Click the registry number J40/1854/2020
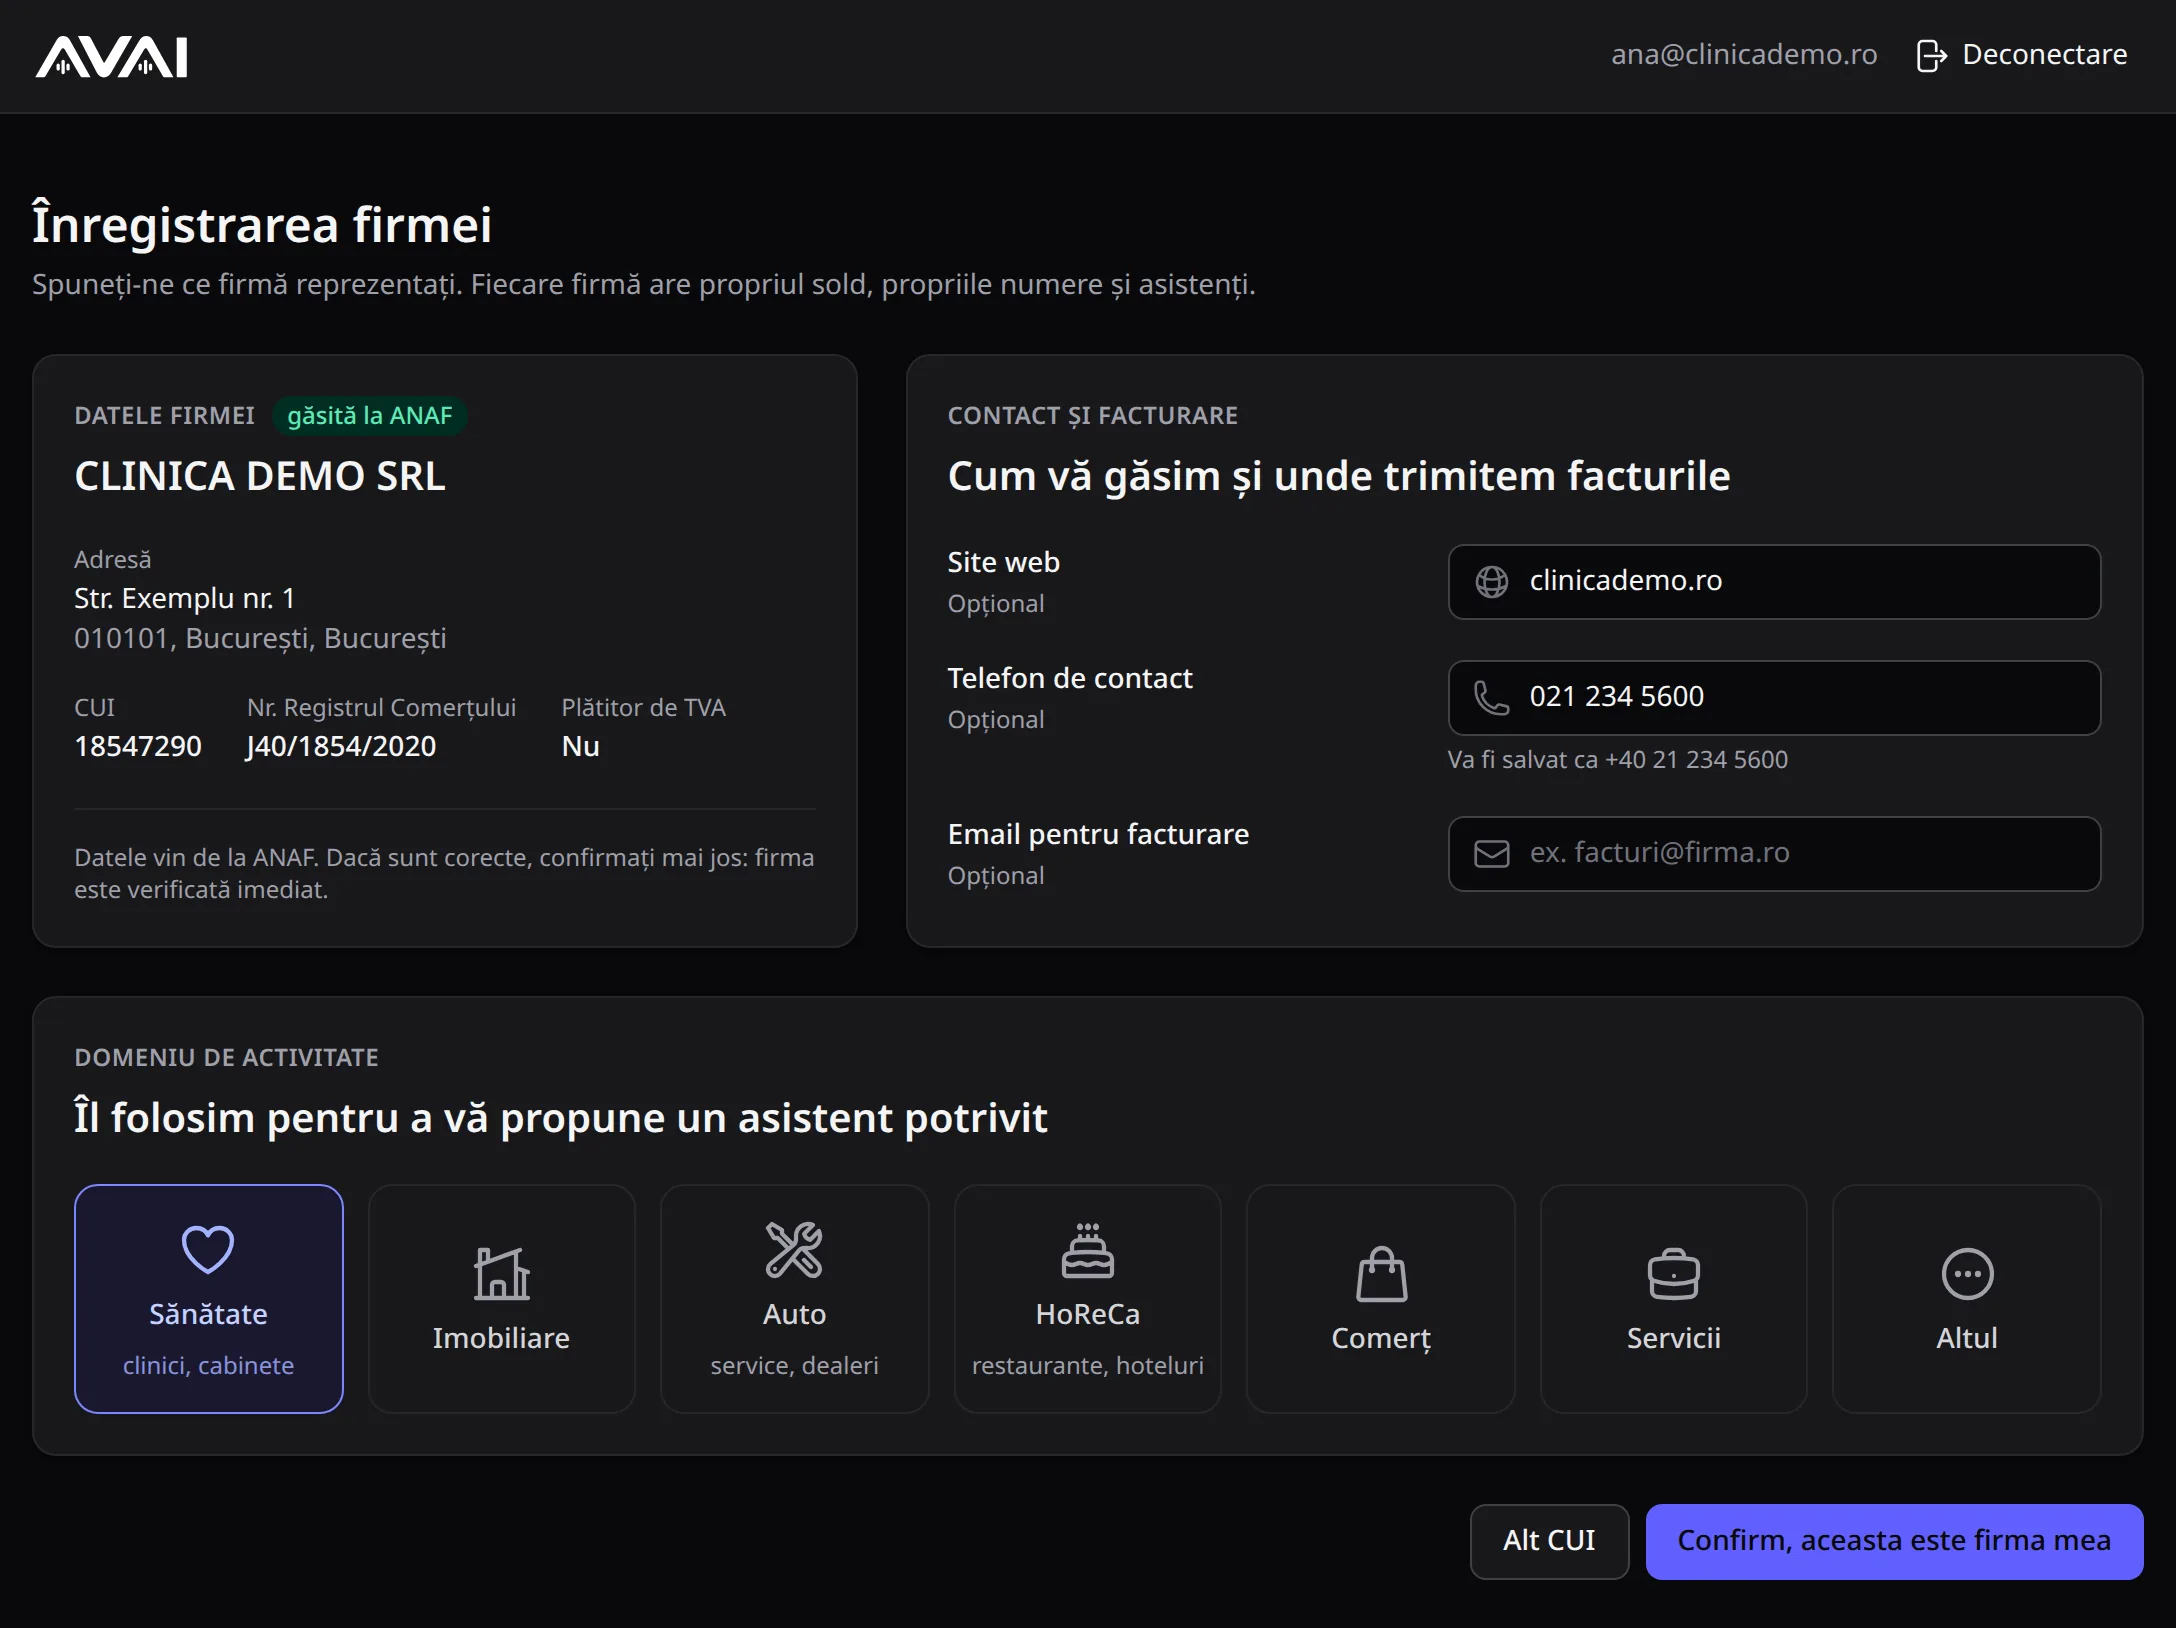Screen dimensions: 2176x1628 coord(341,746)
